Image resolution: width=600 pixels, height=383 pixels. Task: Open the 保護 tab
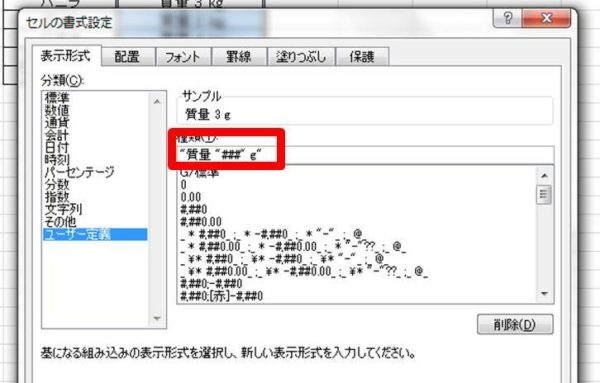[x=362, y=57]
